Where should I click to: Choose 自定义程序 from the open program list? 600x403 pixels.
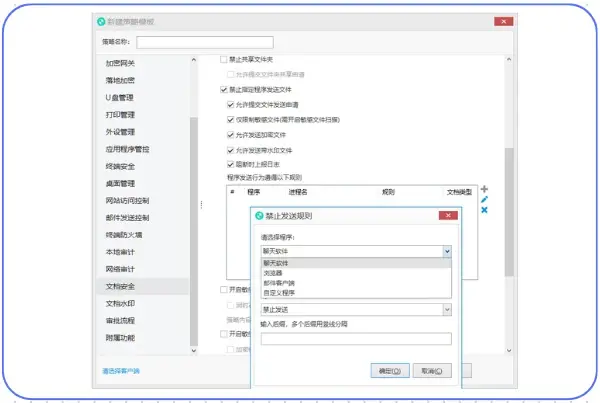pos(356,293)
